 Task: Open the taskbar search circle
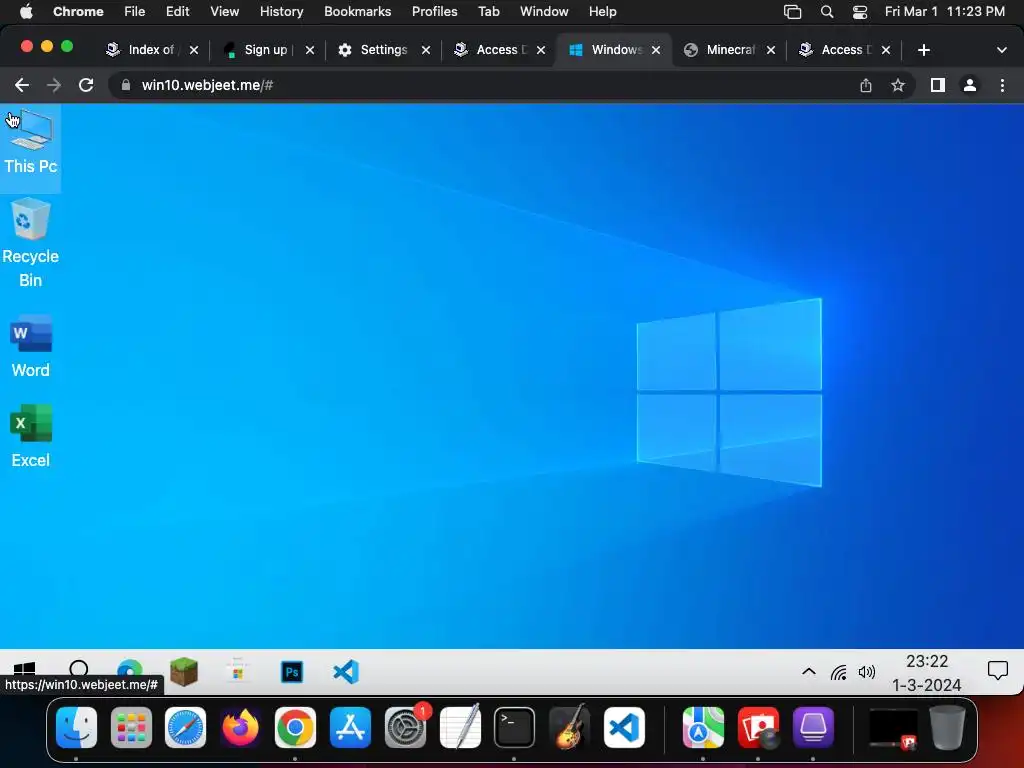pos(78,669)
